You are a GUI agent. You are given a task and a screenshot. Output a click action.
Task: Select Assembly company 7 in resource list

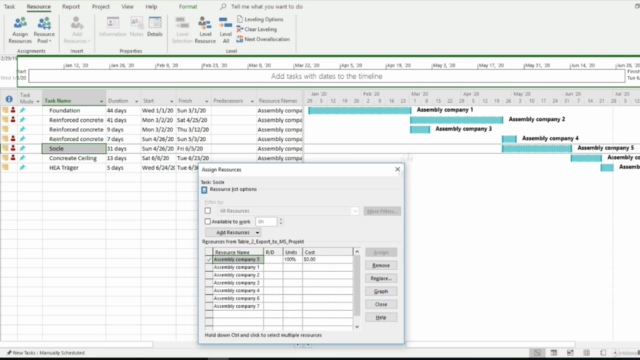237,306
